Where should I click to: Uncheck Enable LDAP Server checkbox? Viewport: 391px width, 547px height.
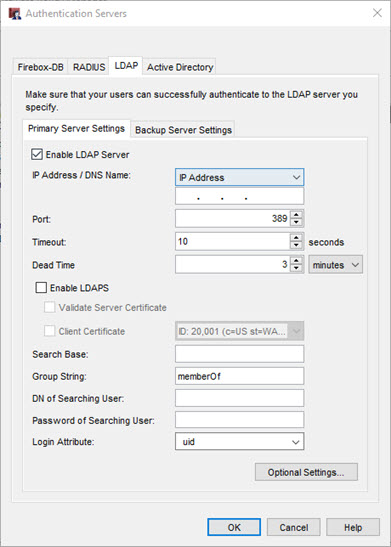tap(37, 154)
